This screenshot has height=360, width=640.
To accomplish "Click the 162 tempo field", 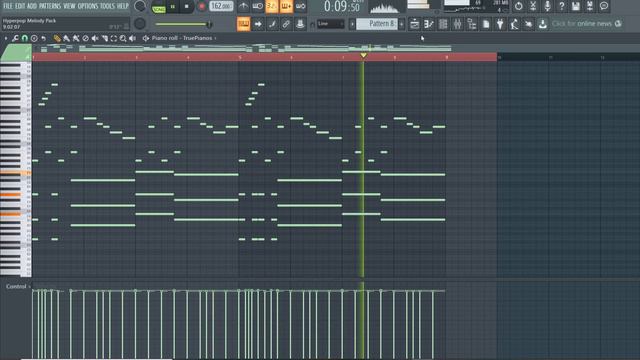I will (221, 6).
